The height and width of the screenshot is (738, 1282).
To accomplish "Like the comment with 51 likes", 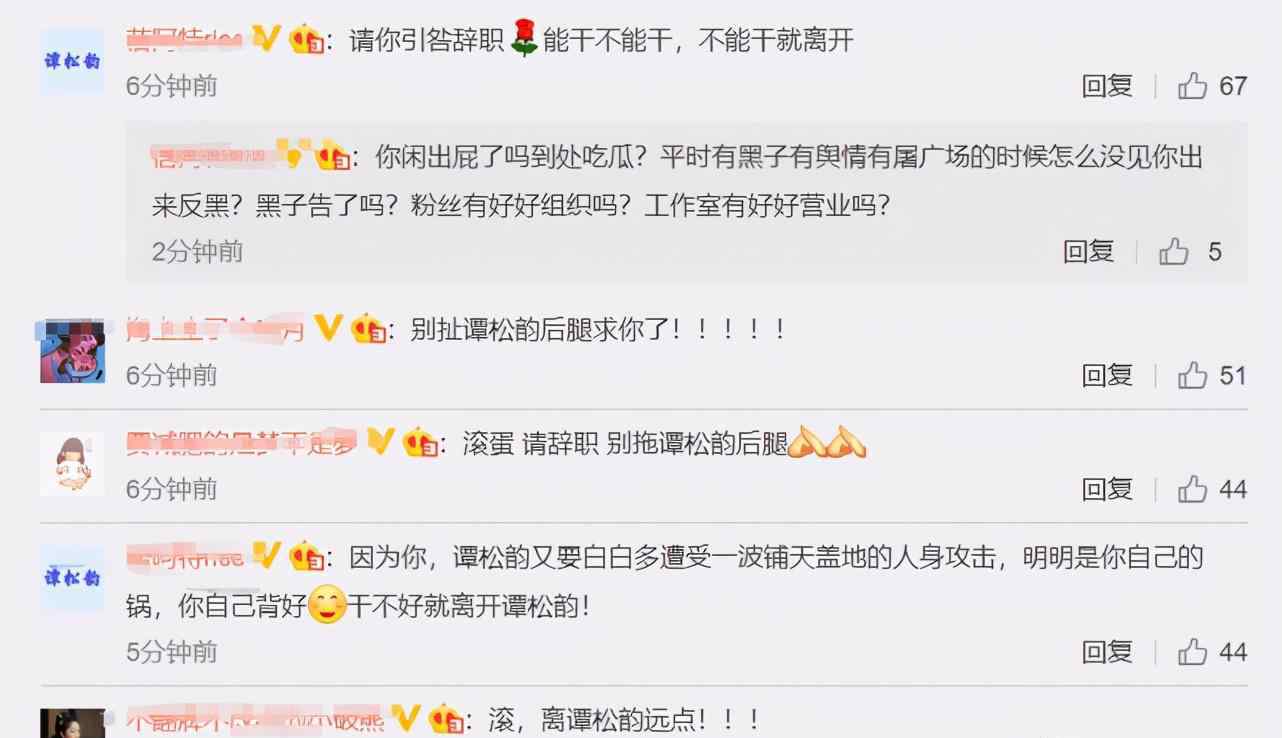I will tap(1193, 375).
